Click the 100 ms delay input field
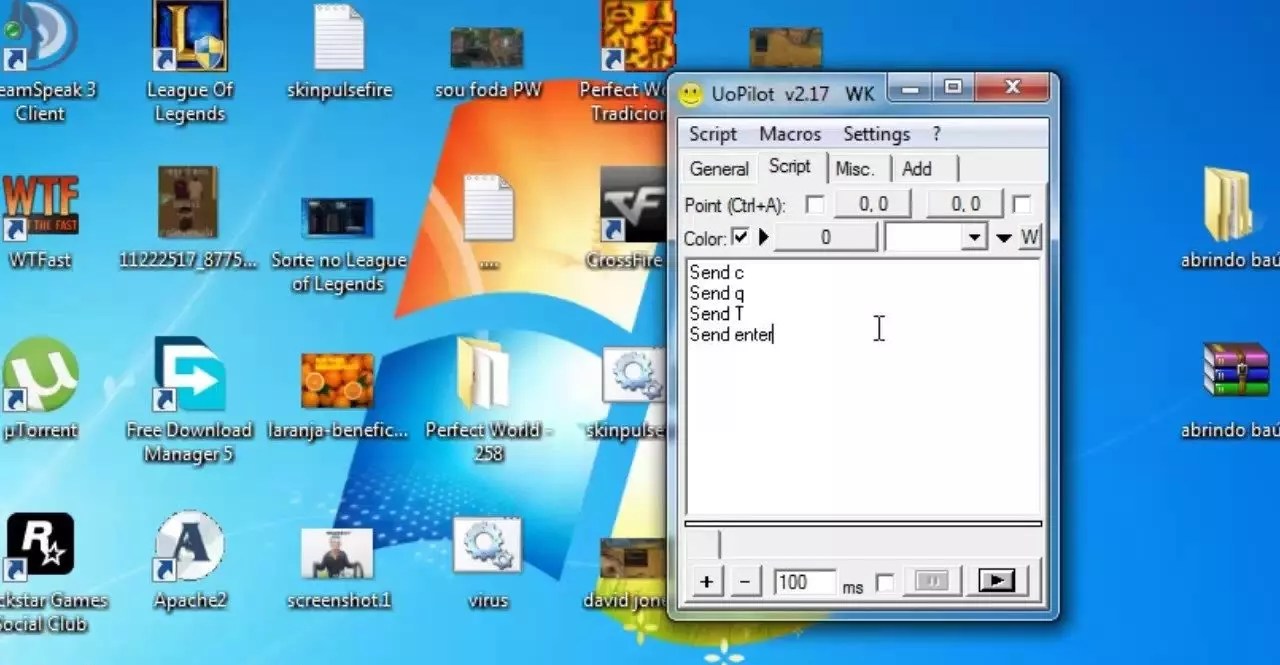Image resolution: width=1280 pixels, height=665 pixels. tap(804, 582)
